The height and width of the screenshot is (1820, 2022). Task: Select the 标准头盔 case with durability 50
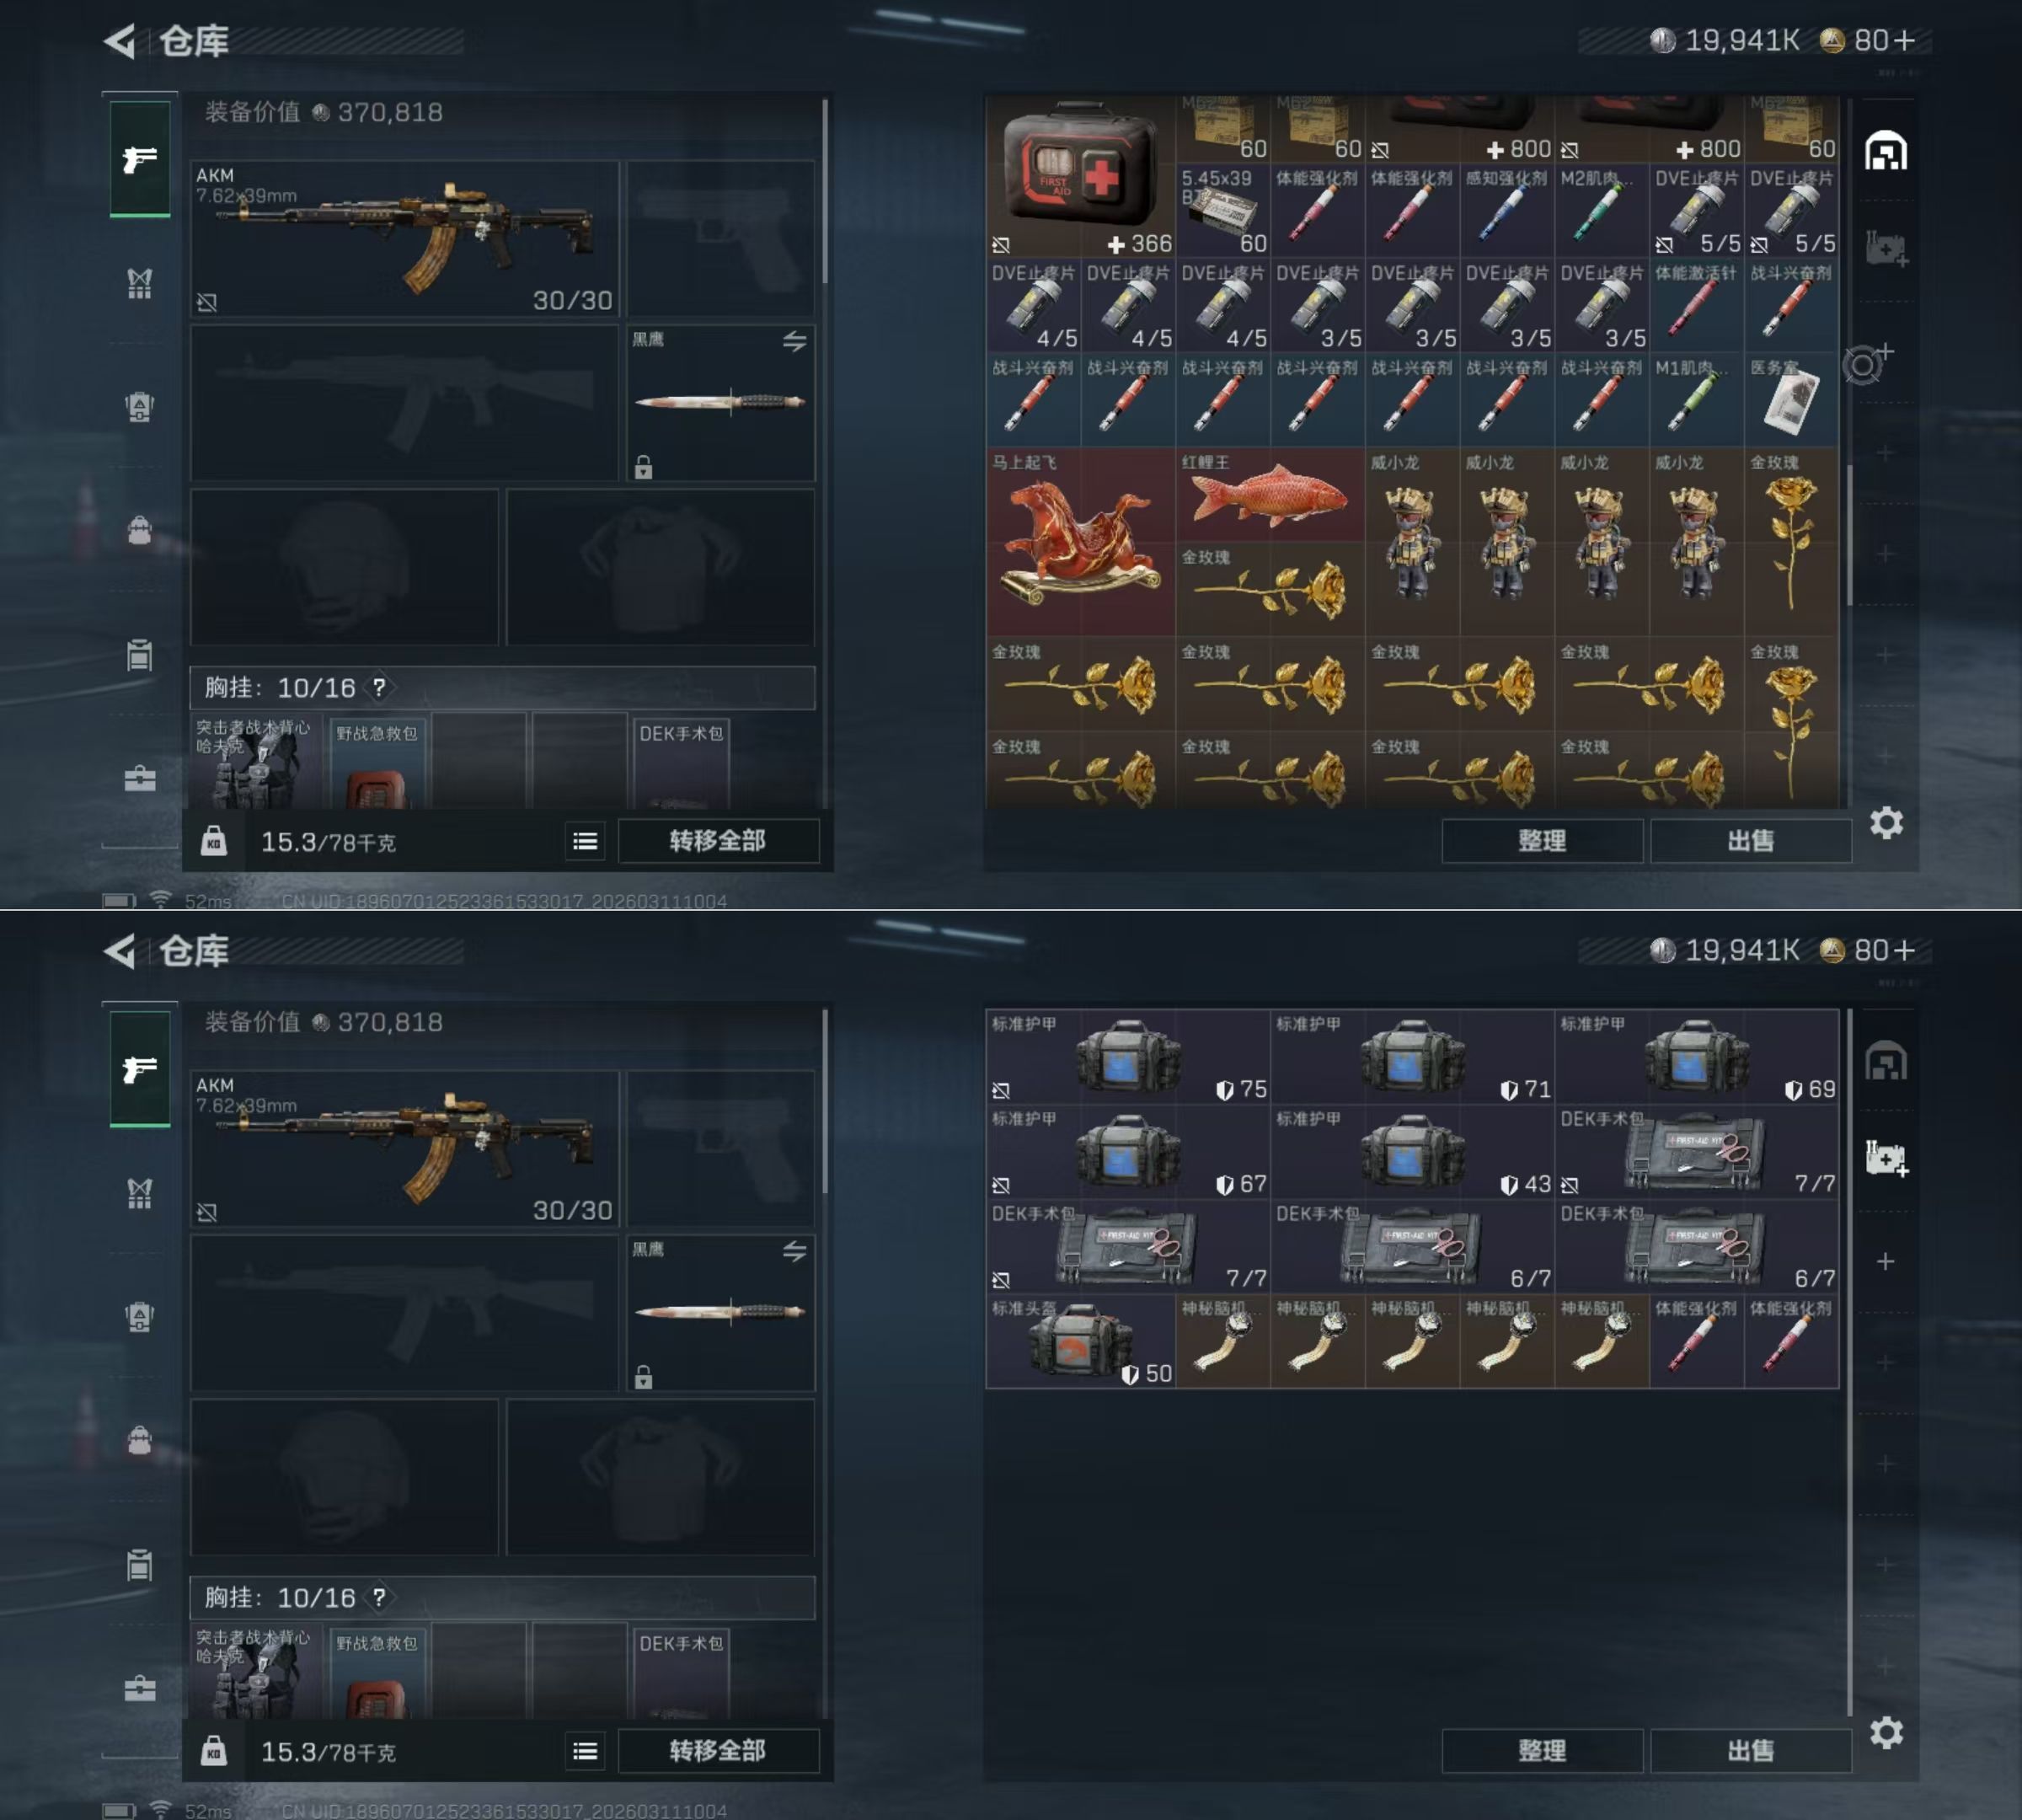[1080, 1341]
